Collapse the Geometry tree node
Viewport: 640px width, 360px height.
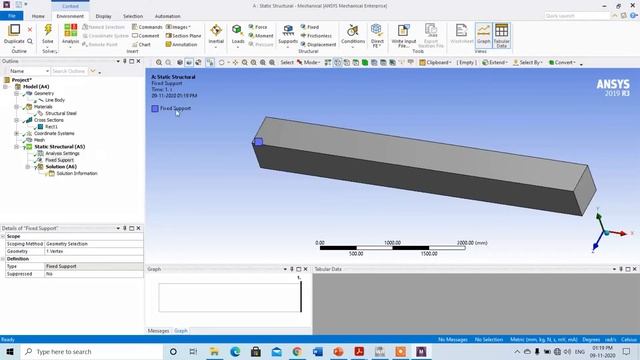coord(16,93)
